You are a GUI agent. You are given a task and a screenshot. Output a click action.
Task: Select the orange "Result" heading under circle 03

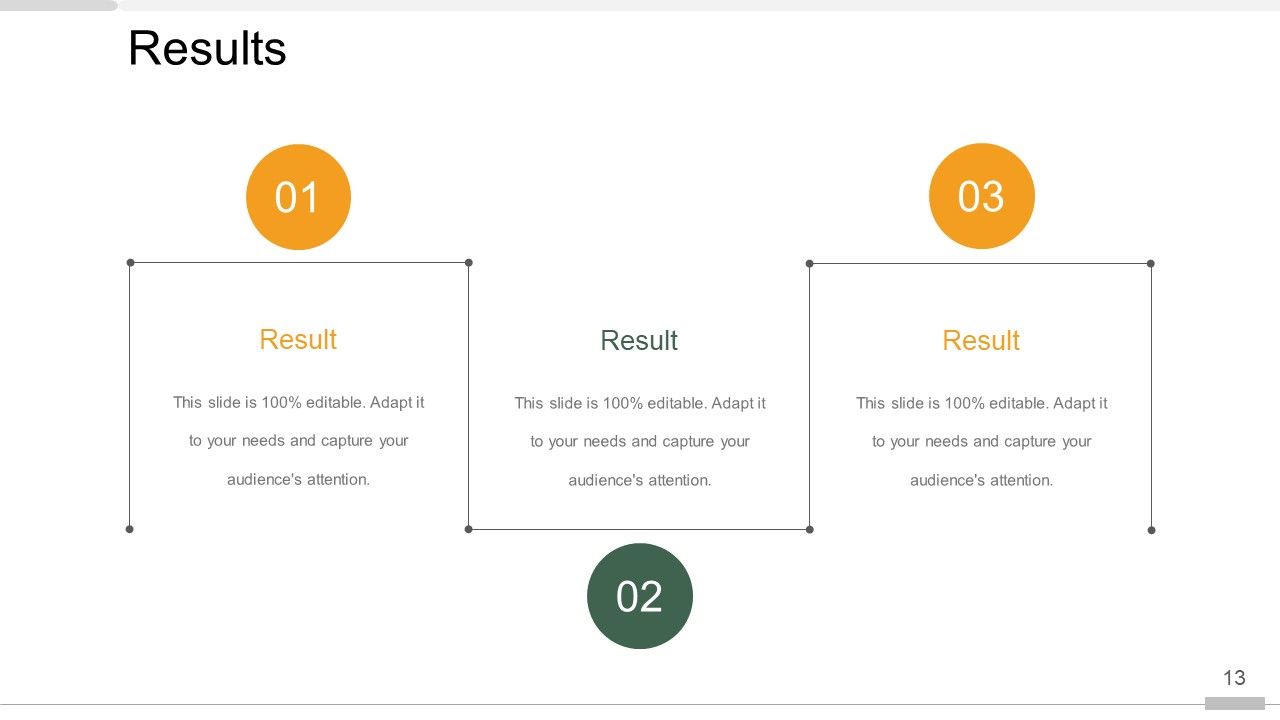coord(981,341)
